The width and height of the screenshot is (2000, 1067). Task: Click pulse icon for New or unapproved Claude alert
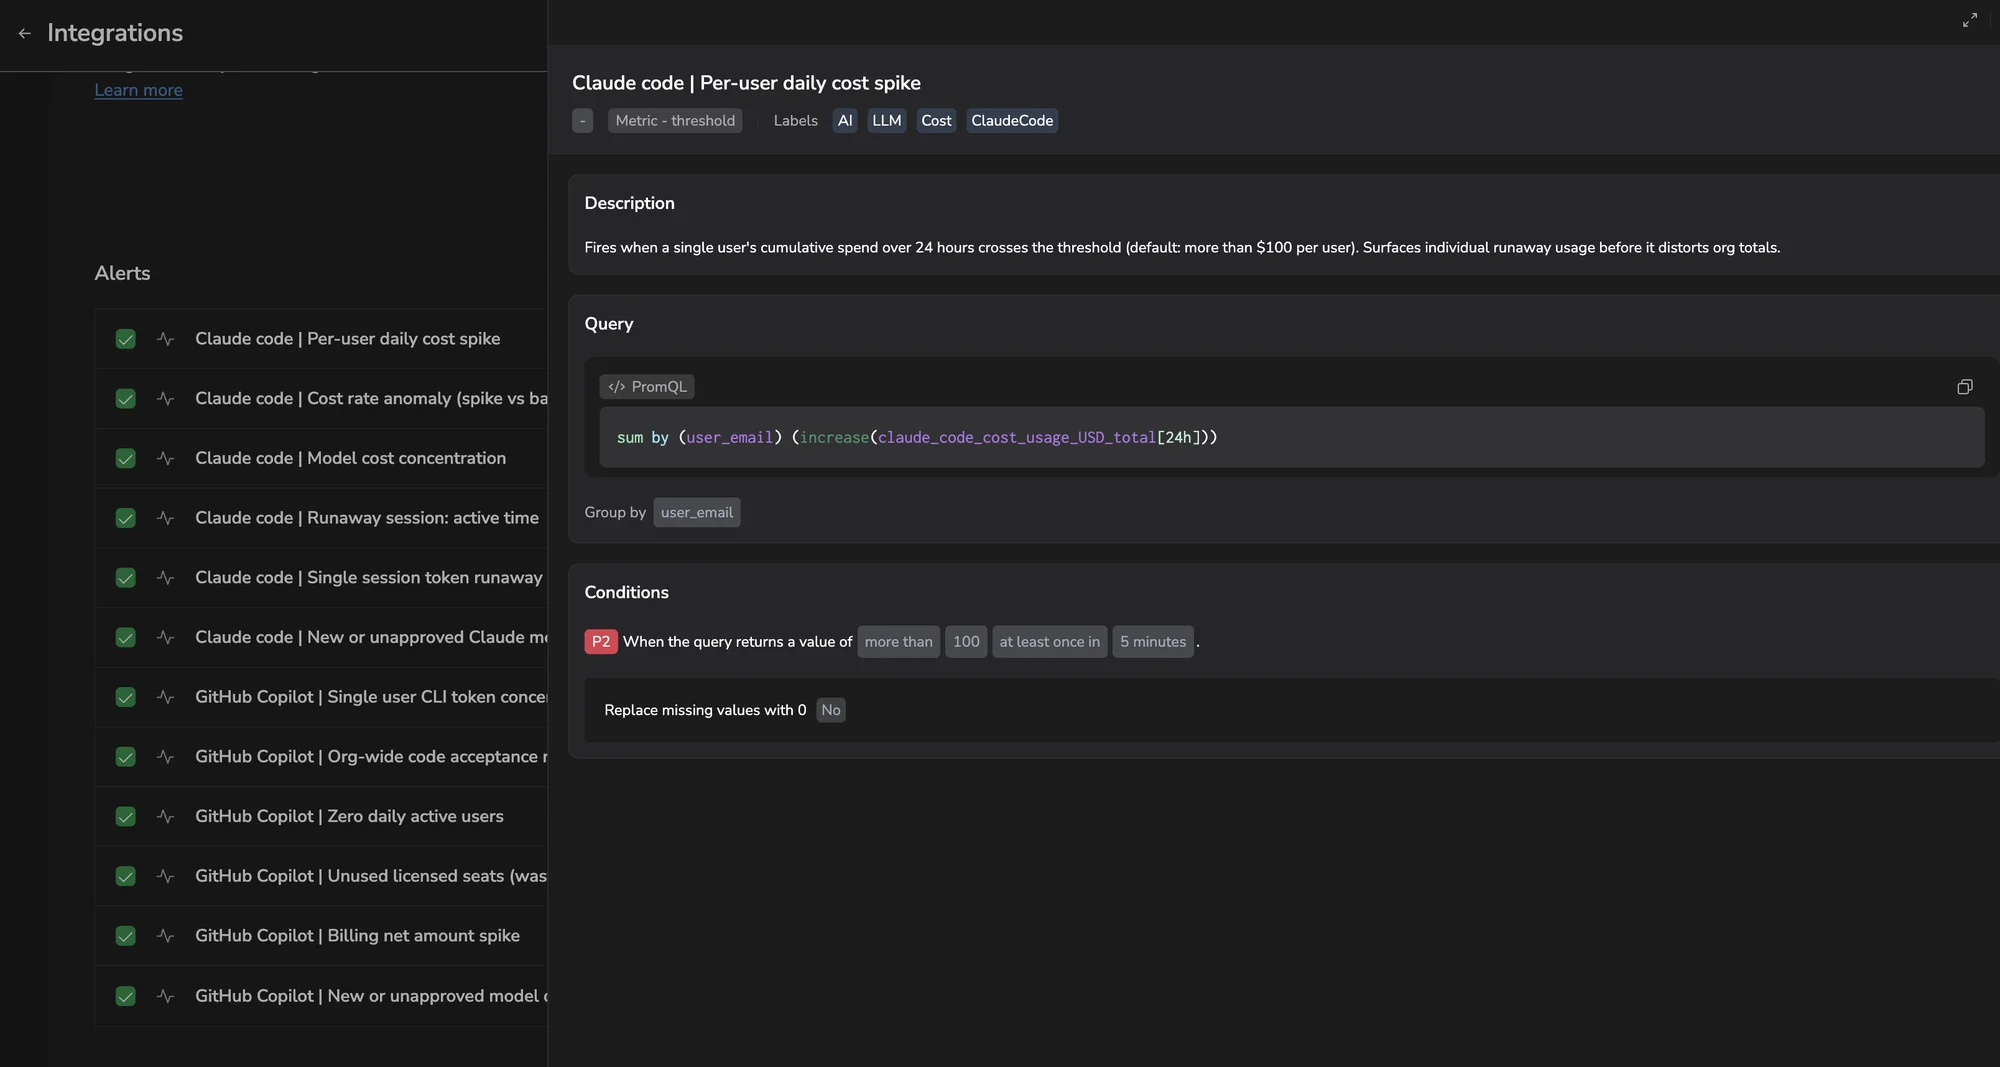166,637
